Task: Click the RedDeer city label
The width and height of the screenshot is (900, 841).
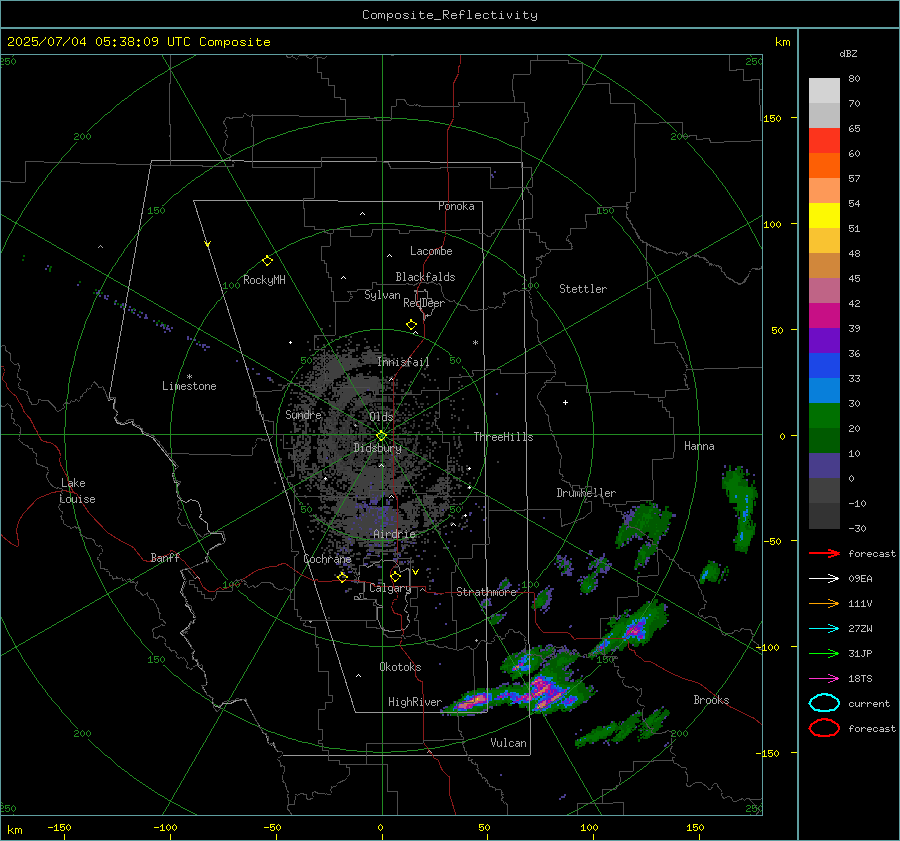Action: click(424, 303)
